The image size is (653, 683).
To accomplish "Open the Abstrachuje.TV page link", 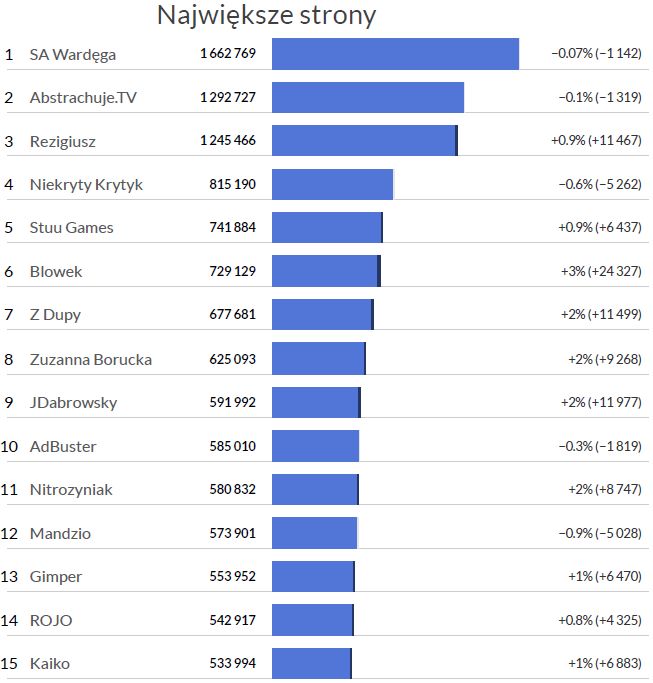I will (x=83, y=97).
